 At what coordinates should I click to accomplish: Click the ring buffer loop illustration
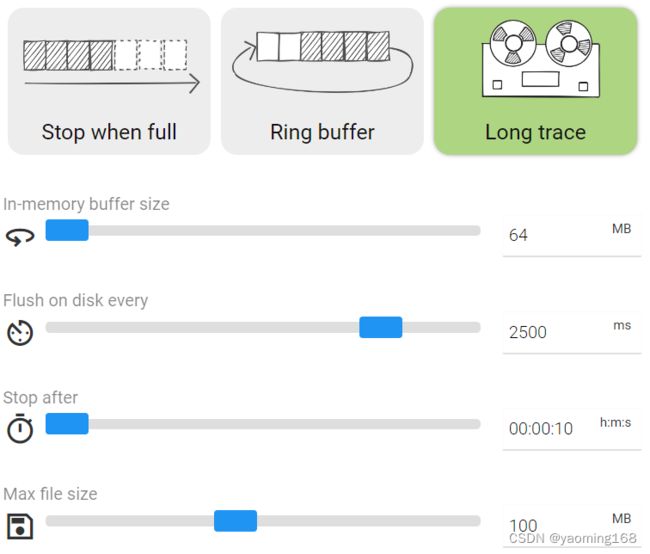(323, 61)
